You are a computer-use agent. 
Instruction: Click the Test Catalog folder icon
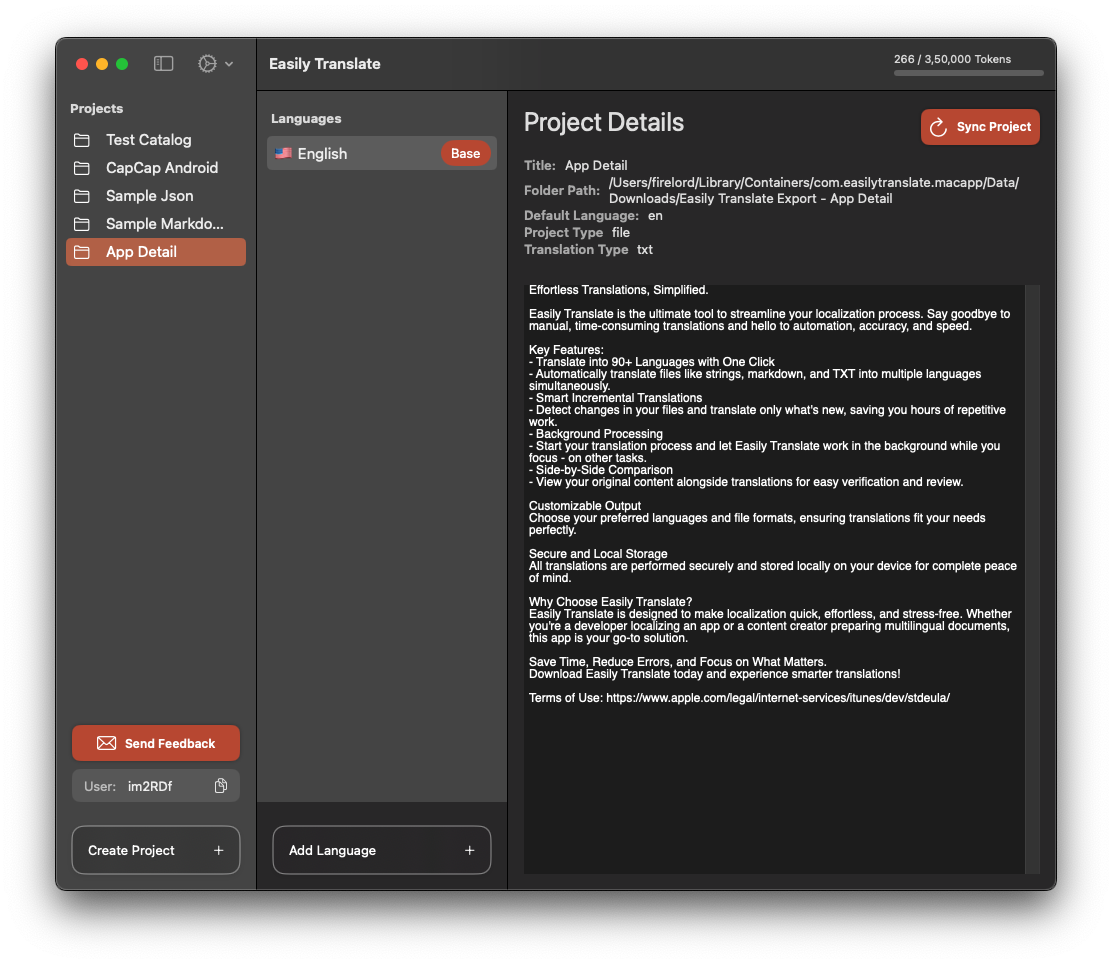point(81,140)
